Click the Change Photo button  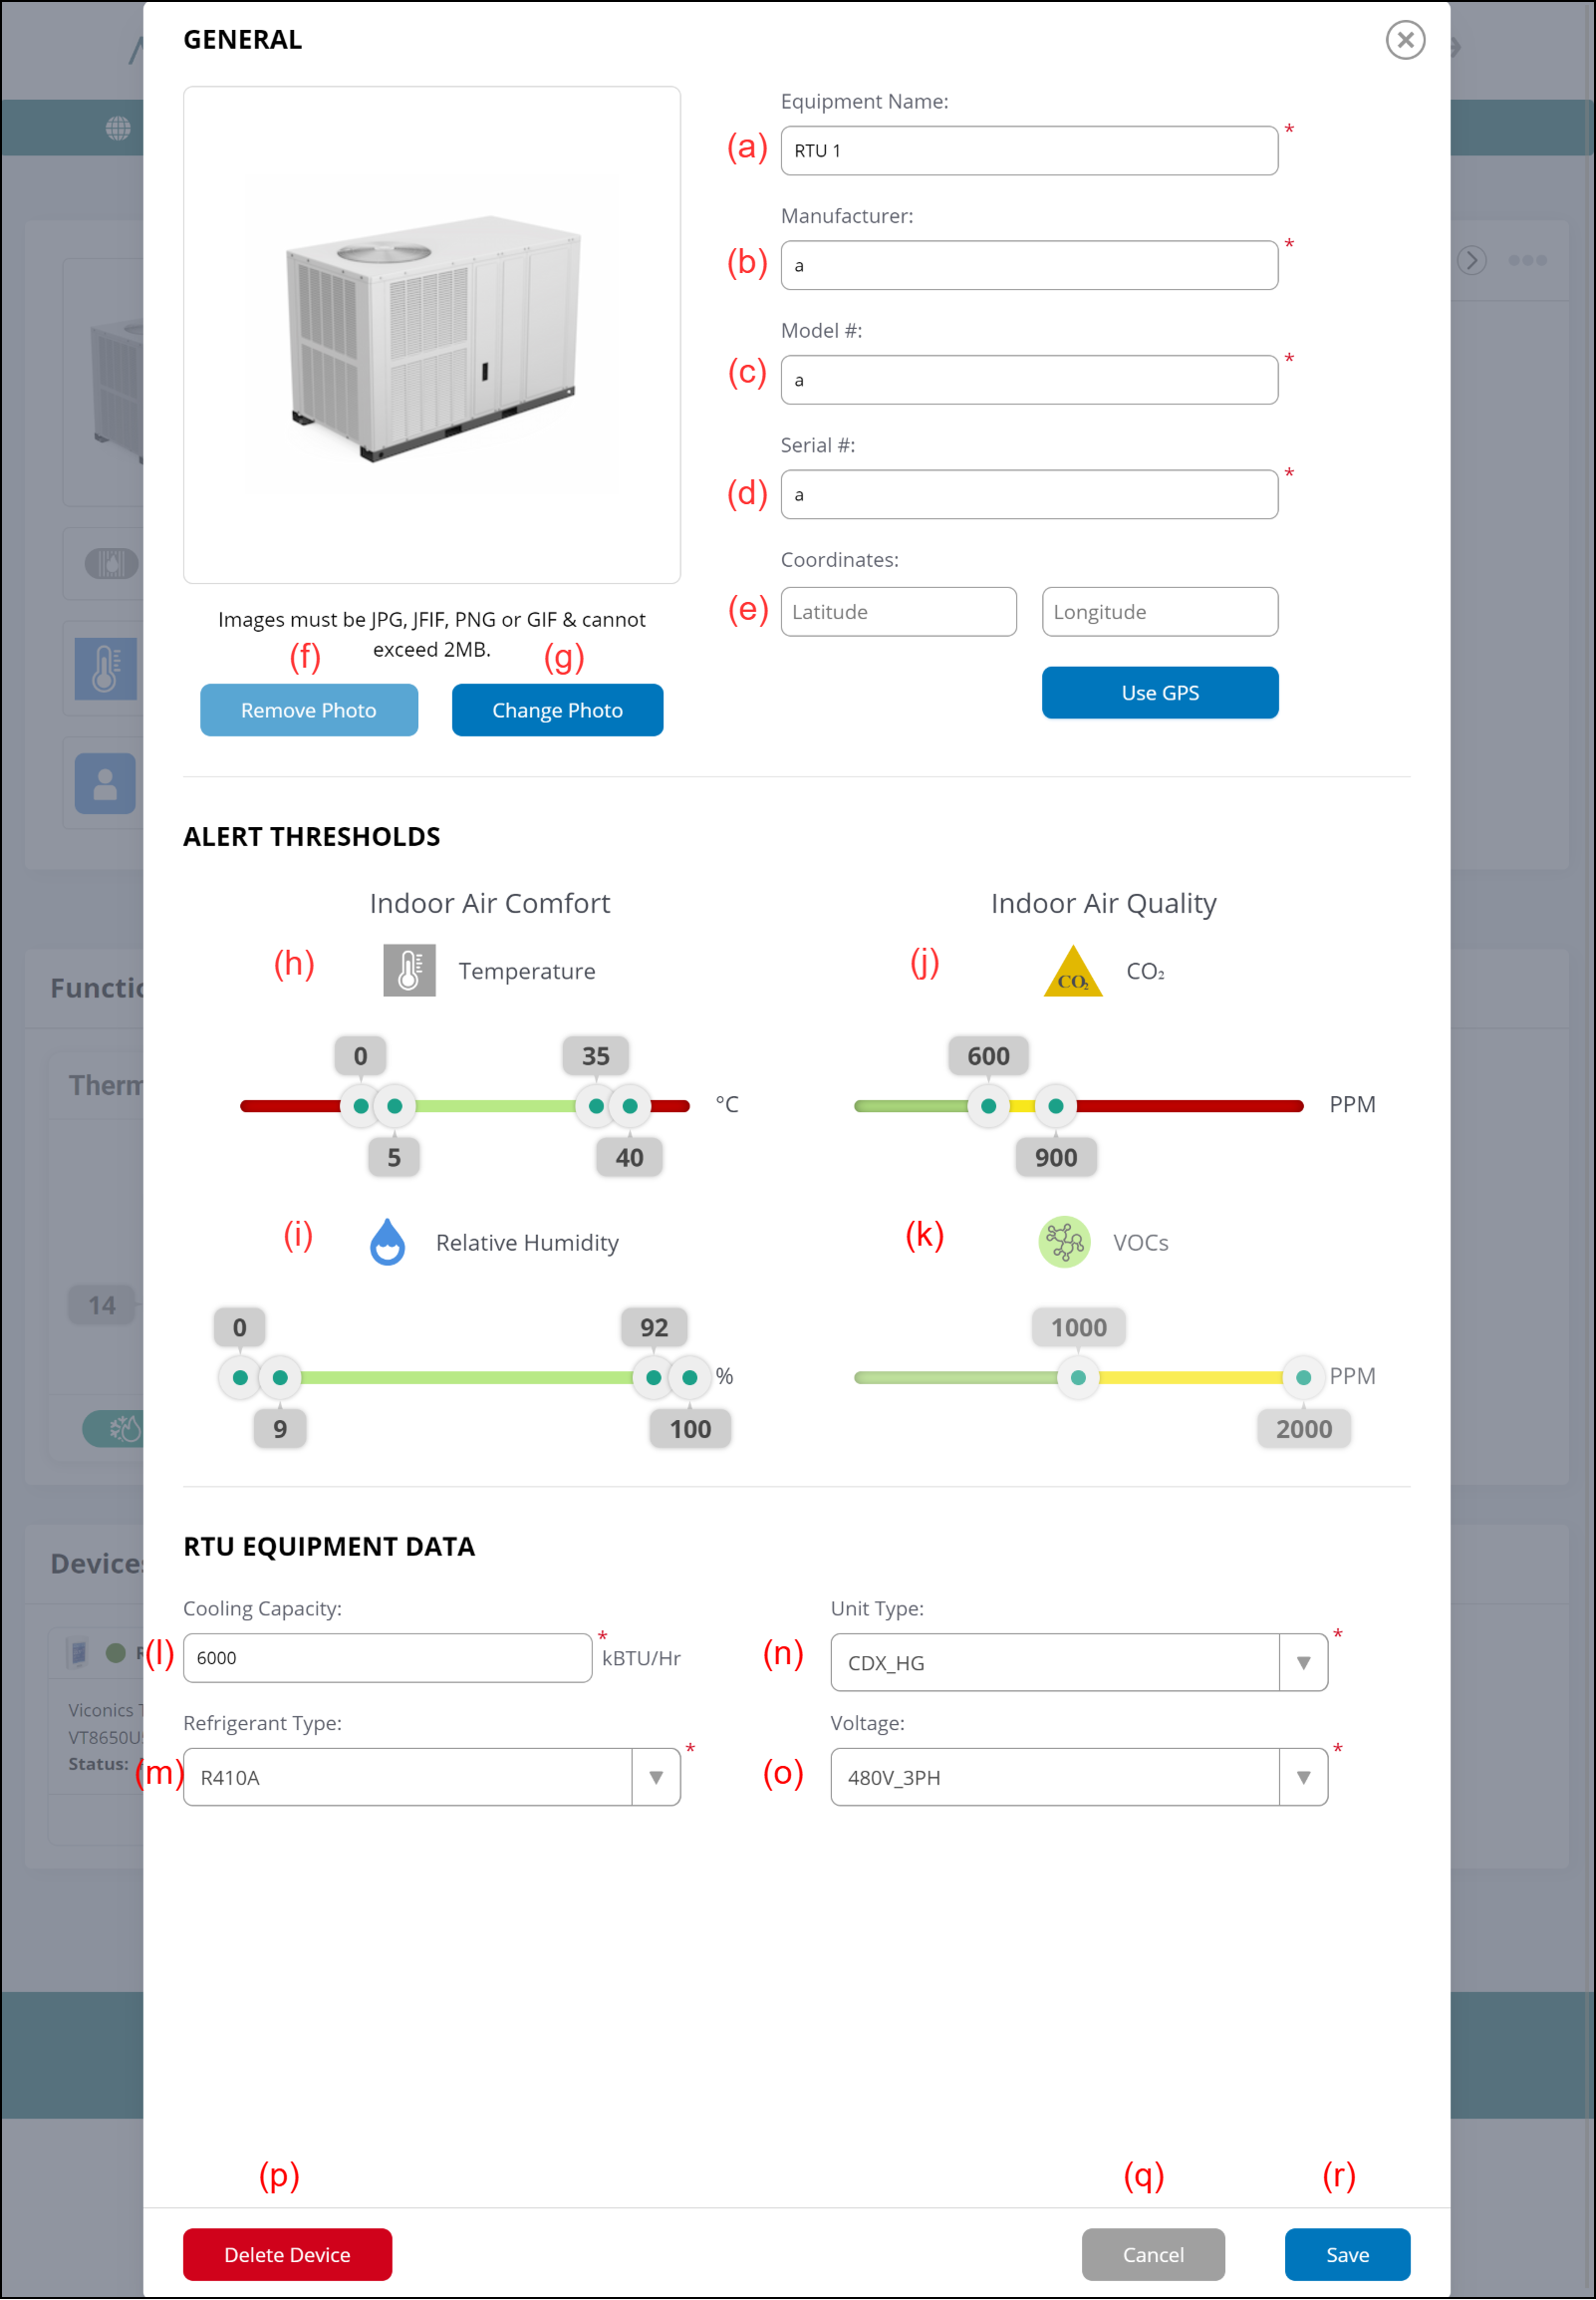point(557,710)
